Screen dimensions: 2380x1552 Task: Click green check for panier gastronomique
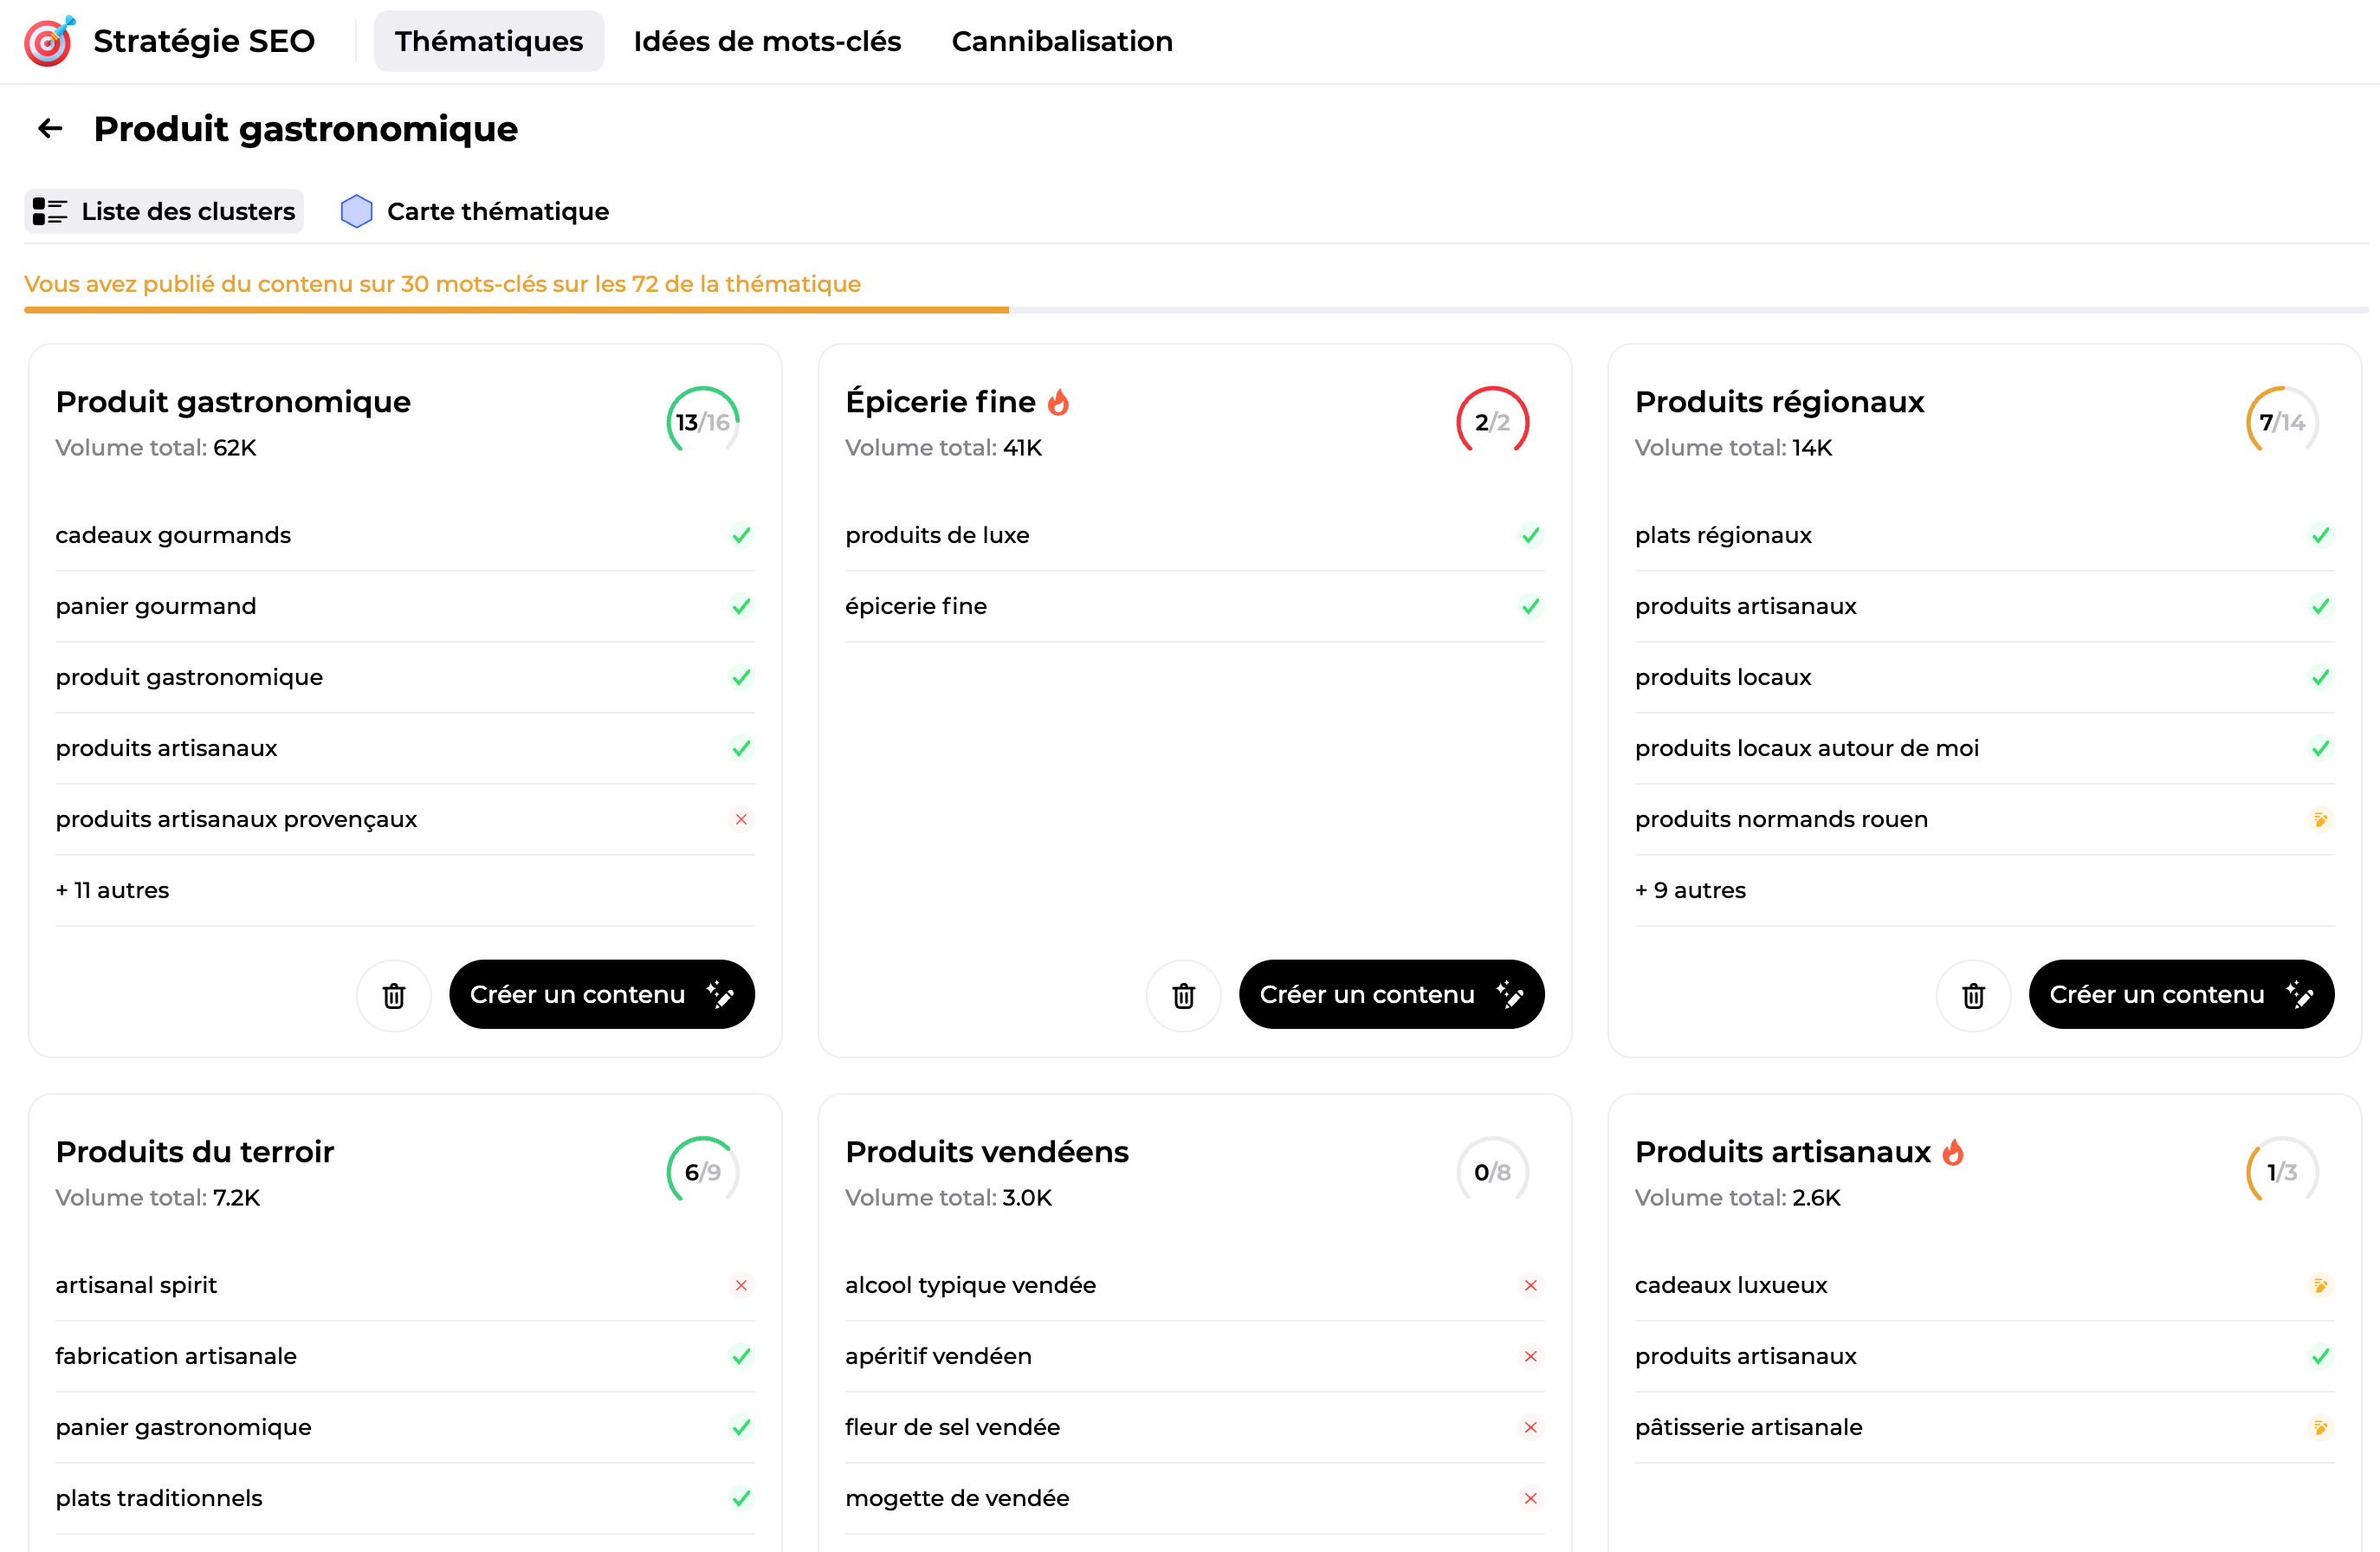[x=741, y=1427]
